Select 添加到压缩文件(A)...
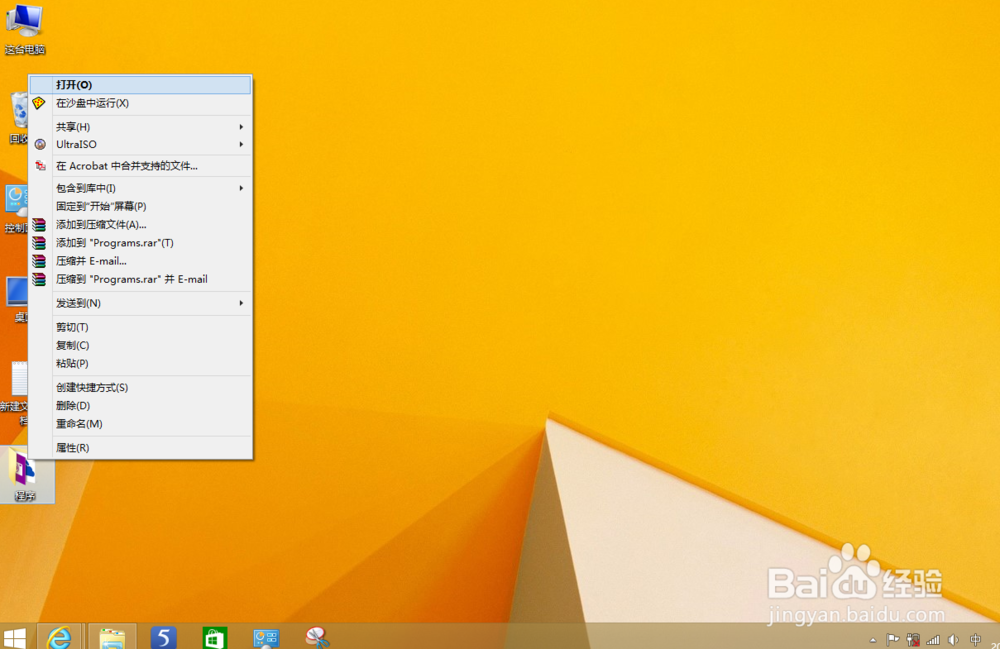The width and height of the screenshot is (1000, 649). (x=140, y=224)
